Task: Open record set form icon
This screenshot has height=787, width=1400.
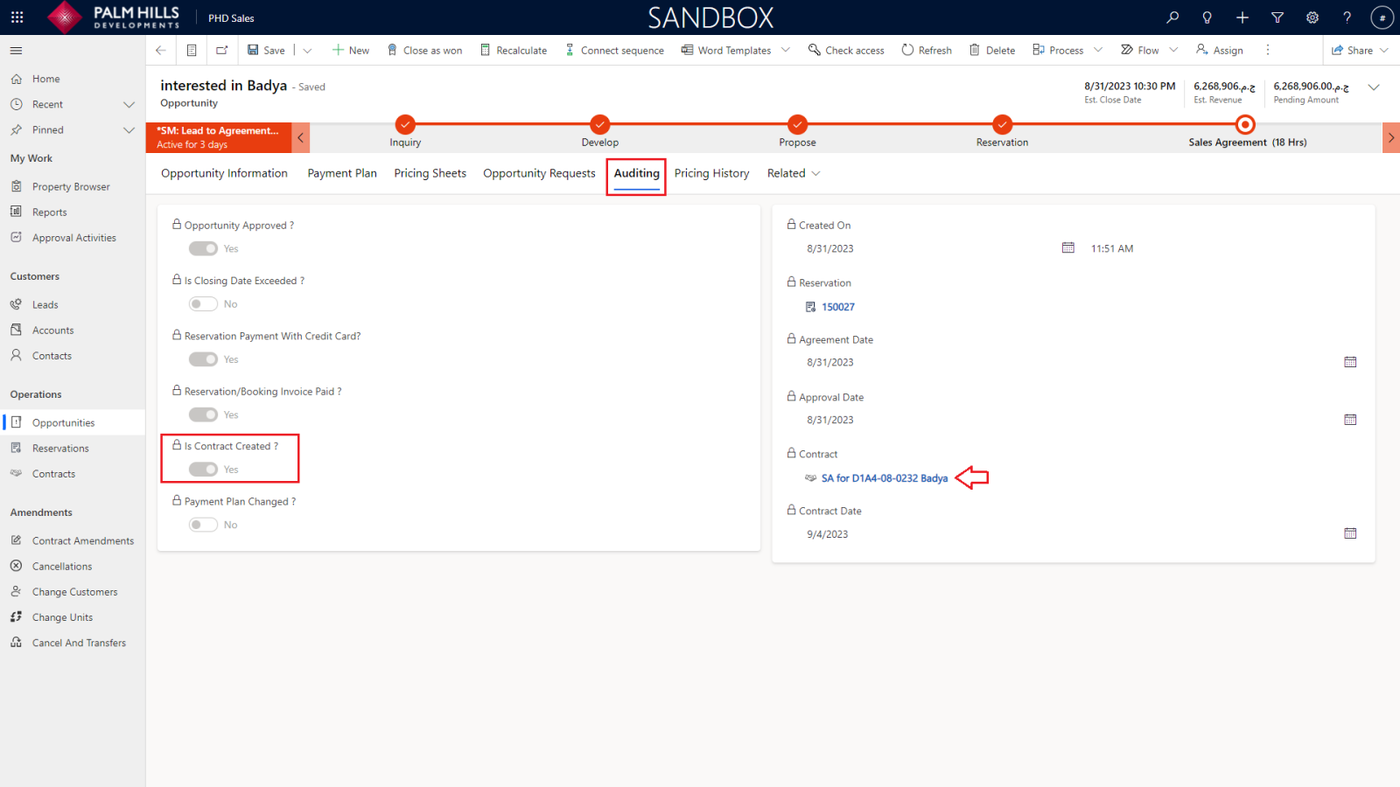Action: 191,50
